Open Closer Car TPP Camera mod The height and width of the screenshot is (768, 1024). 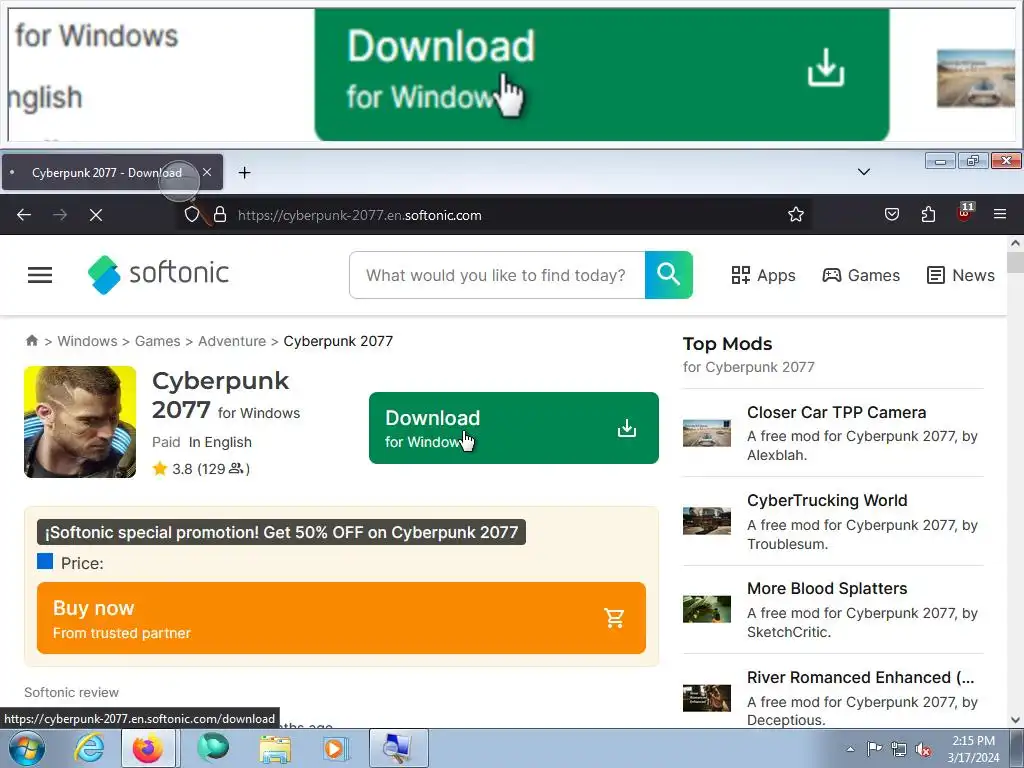click(837, 412)
